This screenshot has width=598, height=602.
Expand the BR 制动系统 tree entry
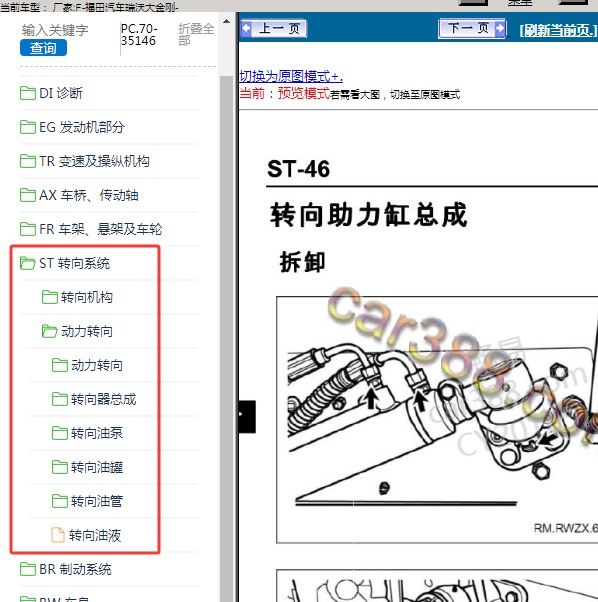75,569
